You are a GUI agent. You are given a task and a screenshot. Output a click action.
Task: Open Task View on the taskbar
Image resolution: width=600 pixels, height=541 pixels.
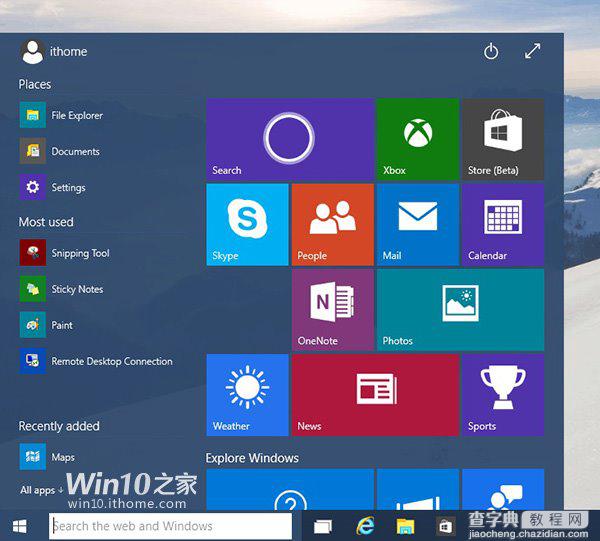tap(323, 526)
